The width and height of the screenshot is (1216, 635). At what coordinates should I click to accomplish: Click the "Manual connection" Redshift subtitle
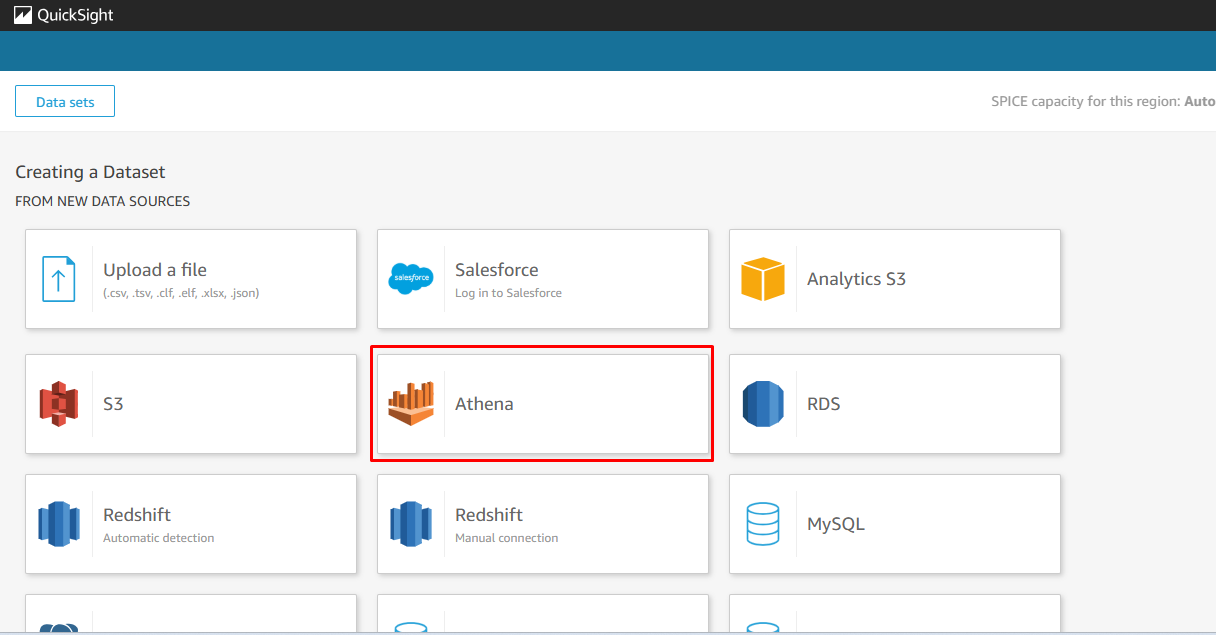(506, 538)
